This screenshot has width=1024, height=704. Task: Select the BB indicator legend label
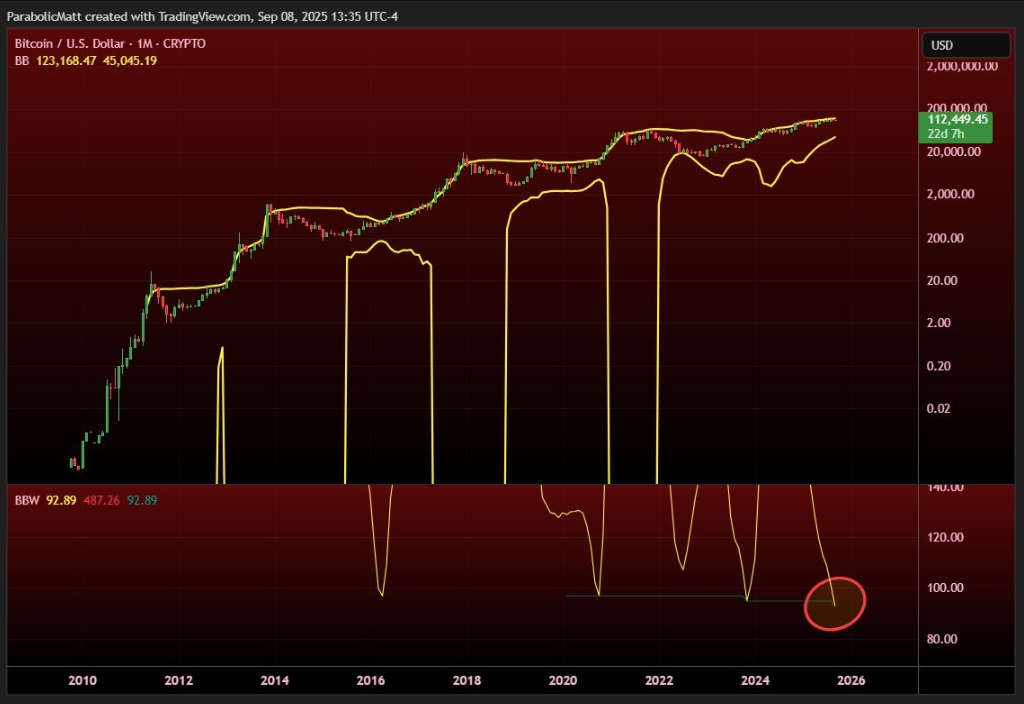pos(21,61)
